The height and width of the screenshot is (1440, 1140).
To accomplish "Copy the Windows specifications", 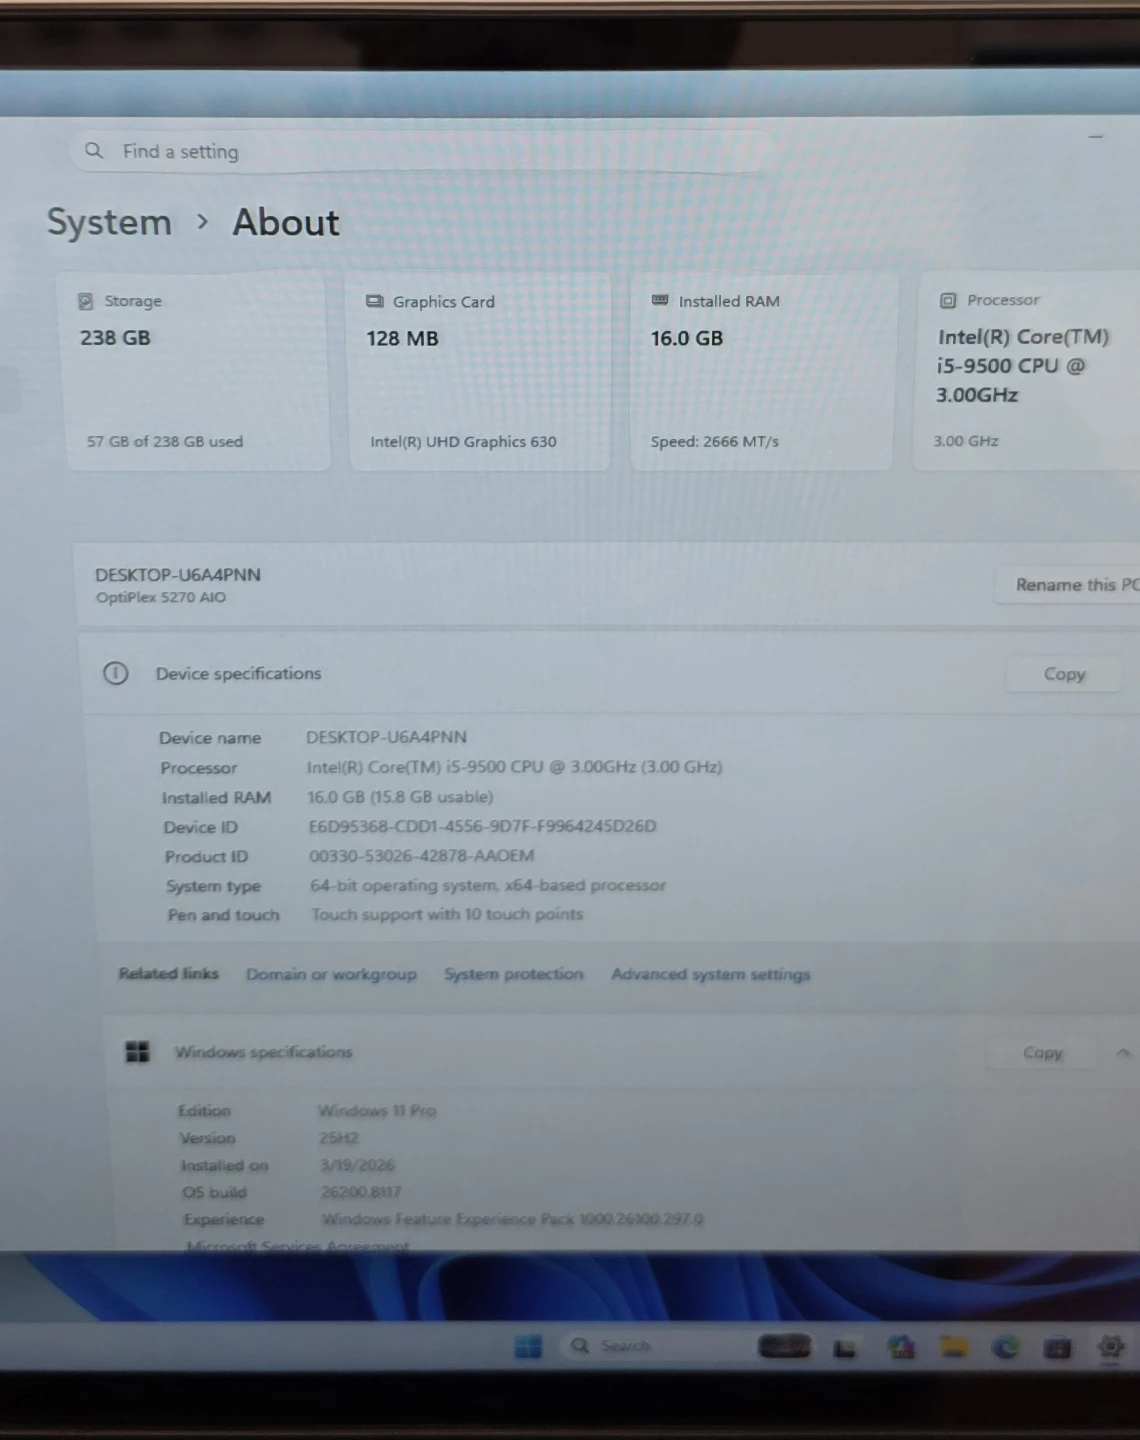I will point(1042,1053).
